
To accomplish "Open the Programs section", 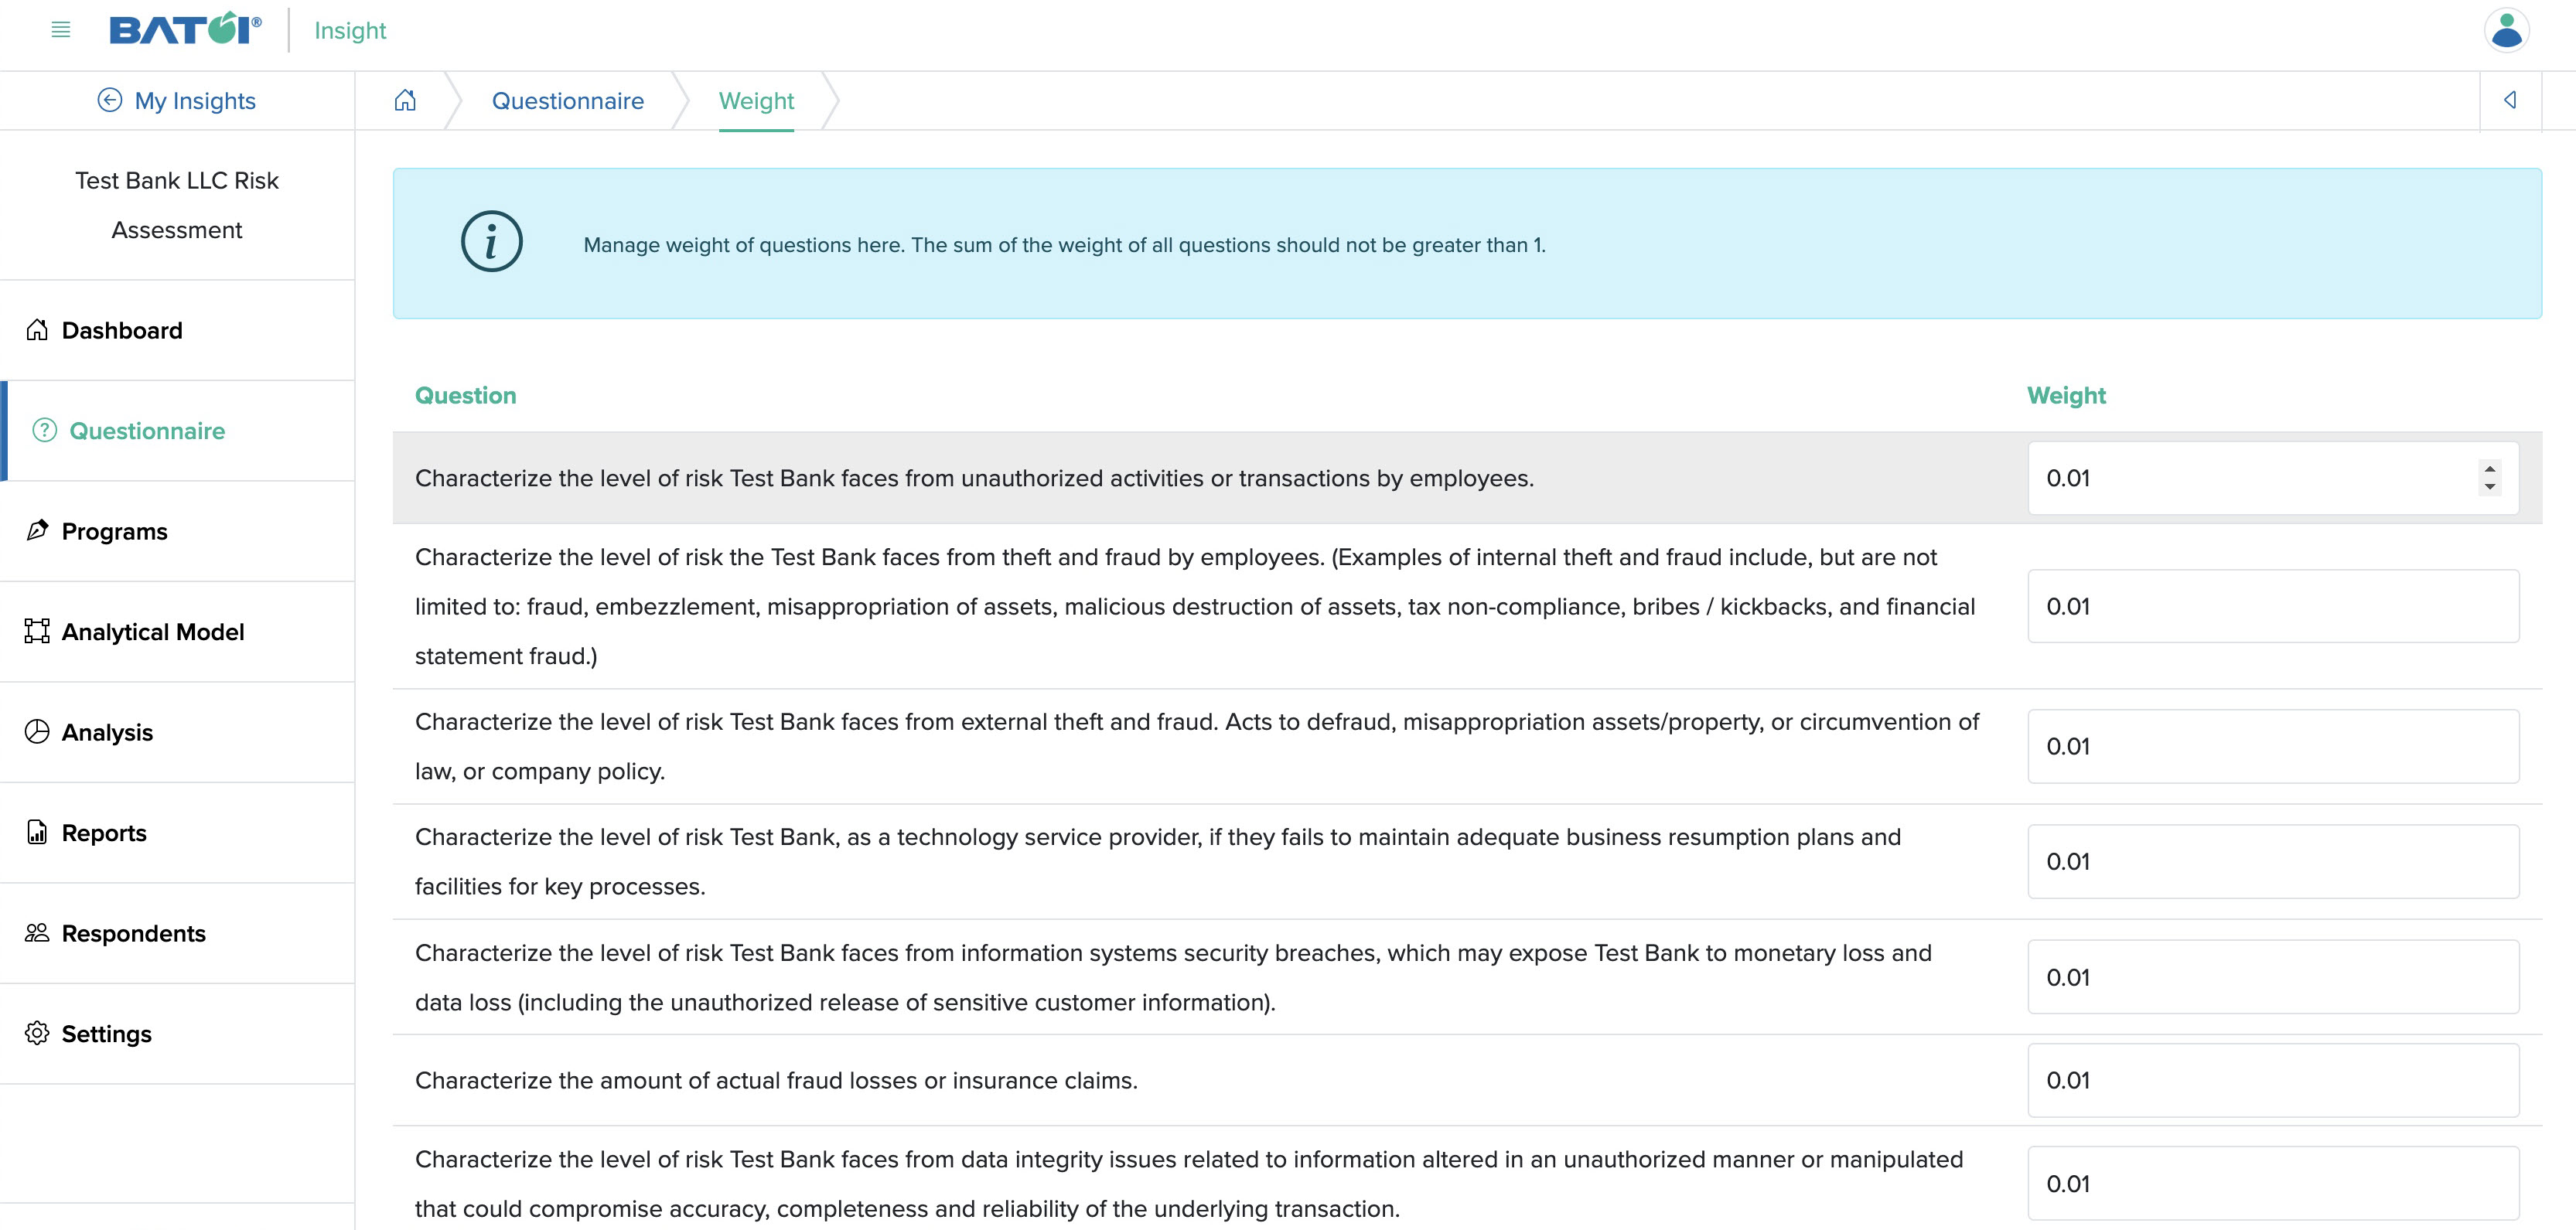I will [177, 531].
